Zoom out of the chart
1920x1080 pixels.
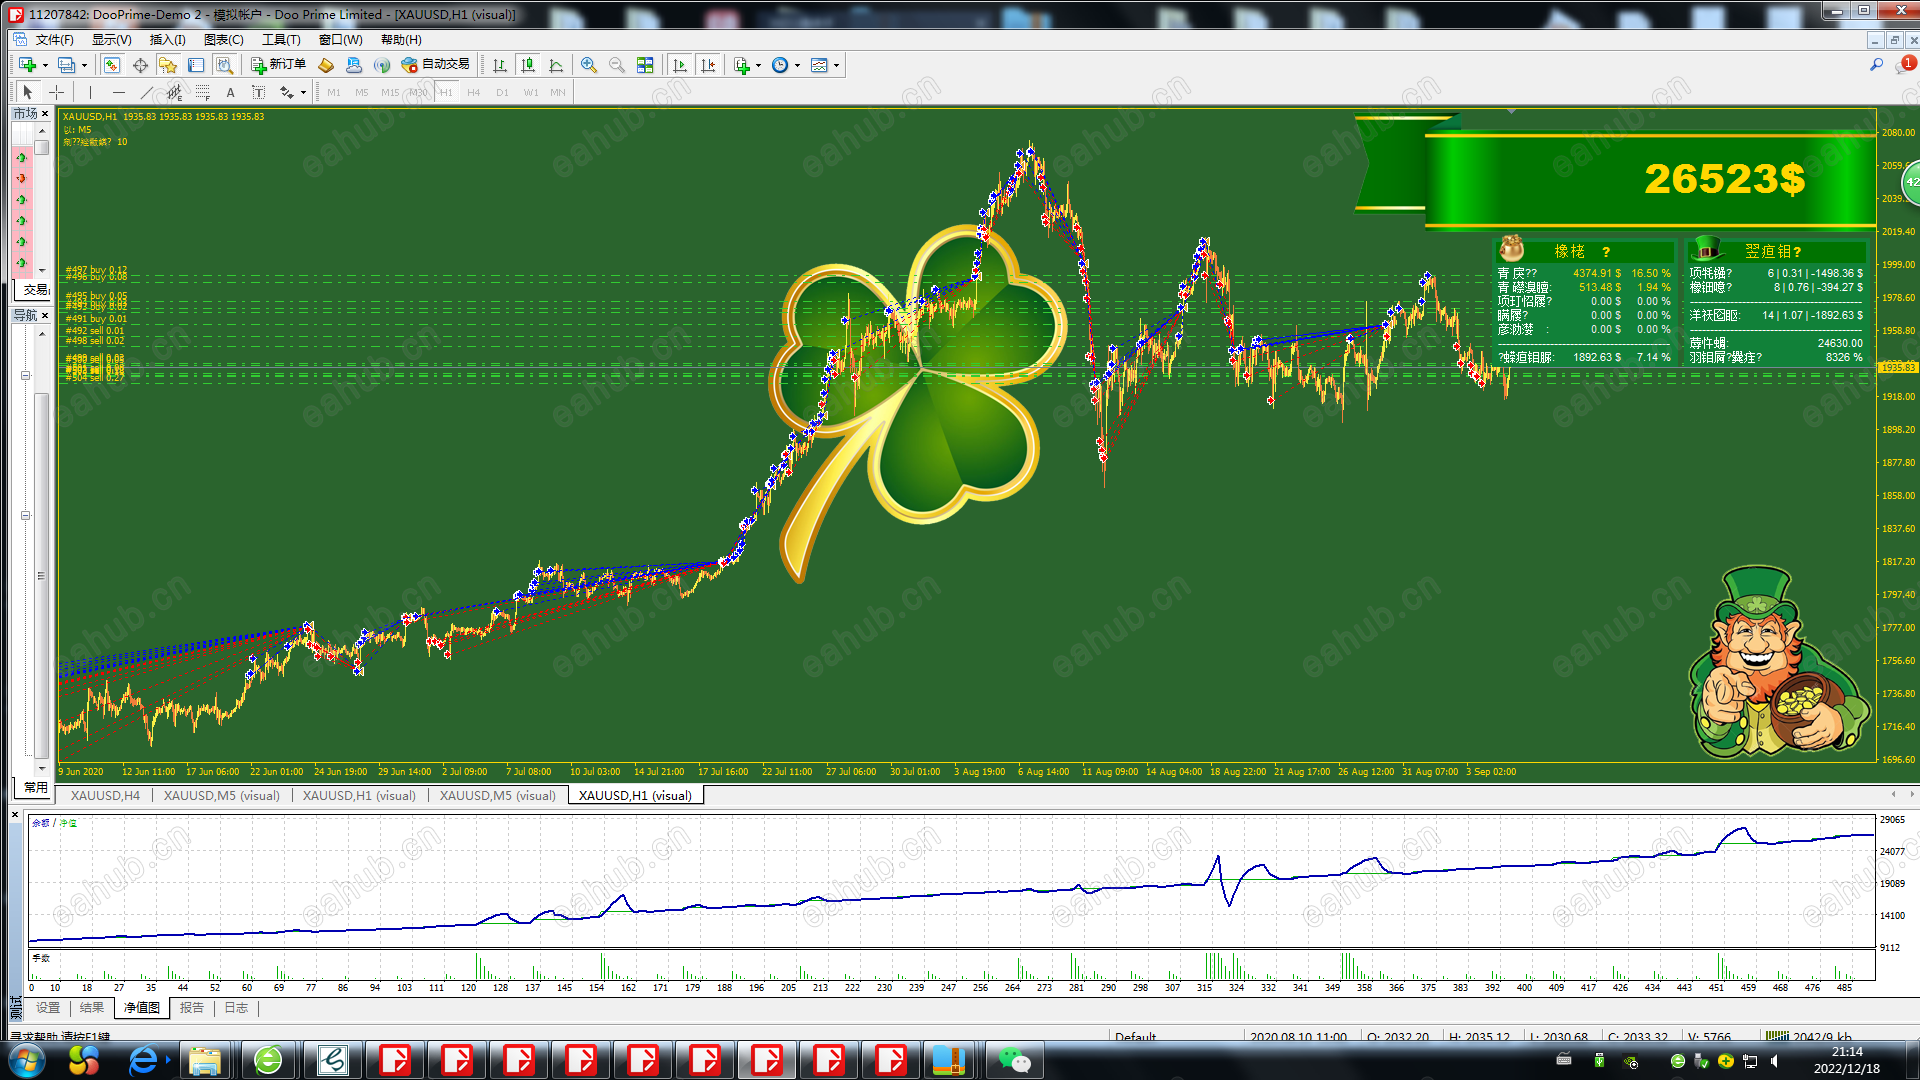617,65
